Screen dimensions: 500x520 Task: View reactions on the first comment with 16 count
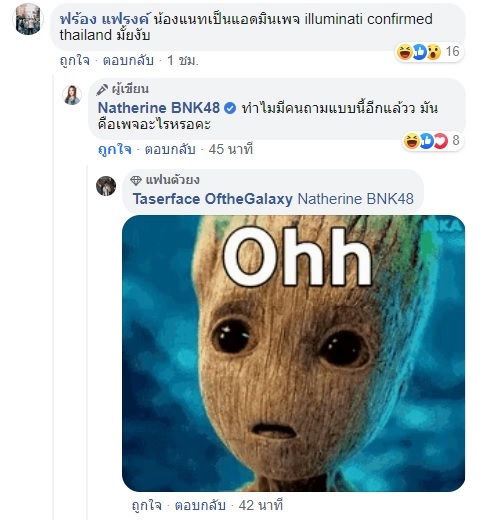[x=429, y=52]
